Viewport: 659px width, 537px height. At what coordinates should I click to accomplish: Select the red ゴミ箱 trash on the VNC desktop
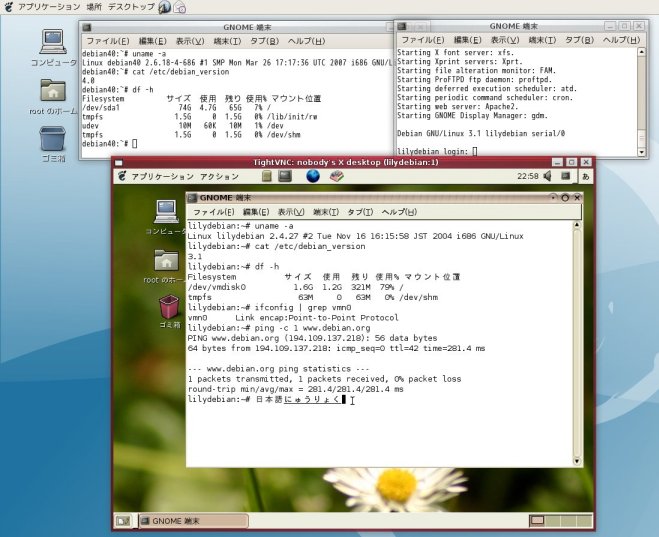point(169,311)
